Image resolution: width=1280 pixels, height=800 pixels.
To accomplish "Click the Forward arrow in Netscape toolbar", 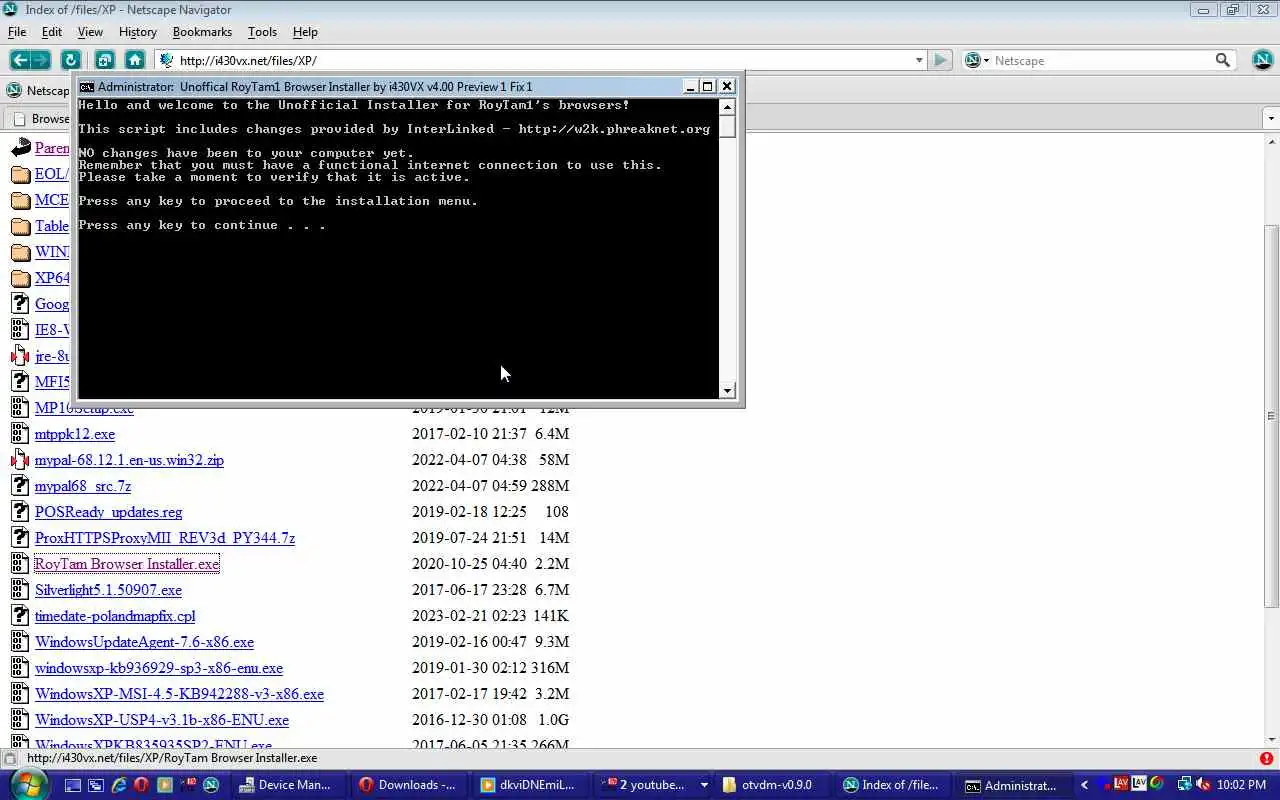I will [x=43, y=60].
